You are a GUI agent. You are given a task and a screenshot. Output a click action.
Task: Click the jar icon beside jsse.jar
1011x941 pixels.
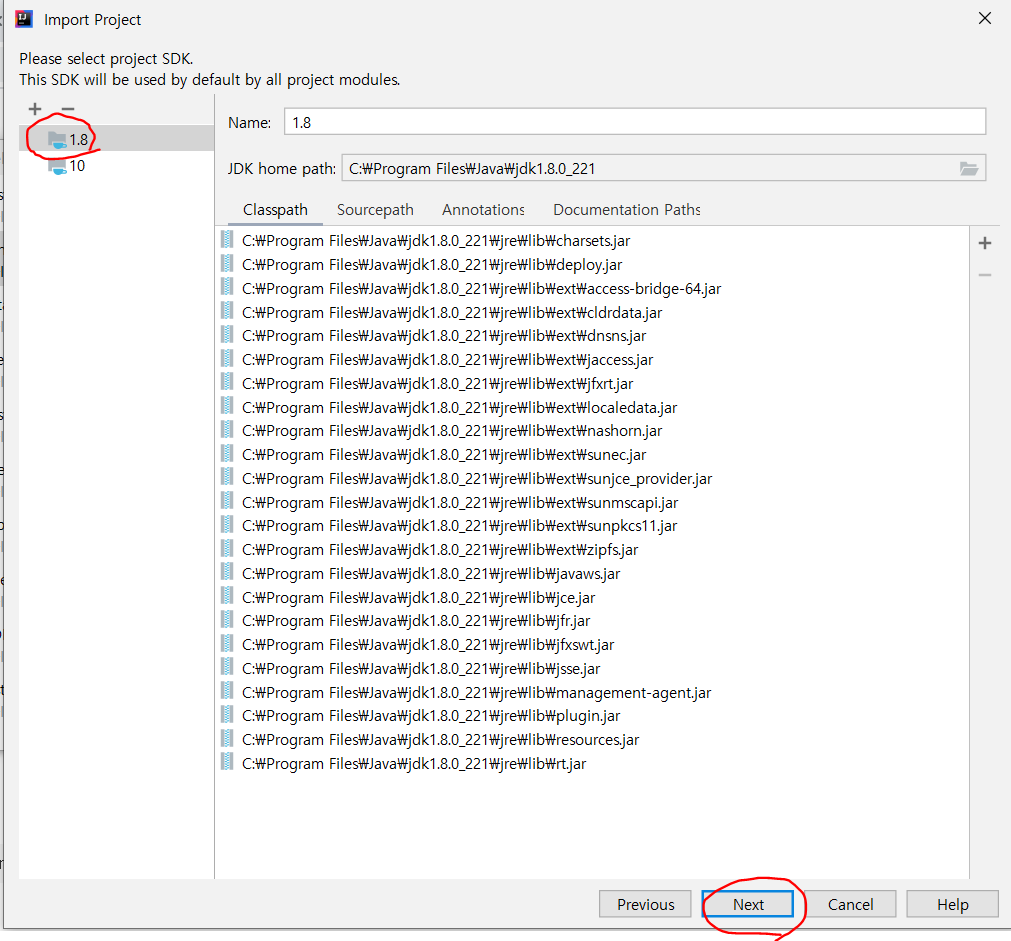point(227,668)
